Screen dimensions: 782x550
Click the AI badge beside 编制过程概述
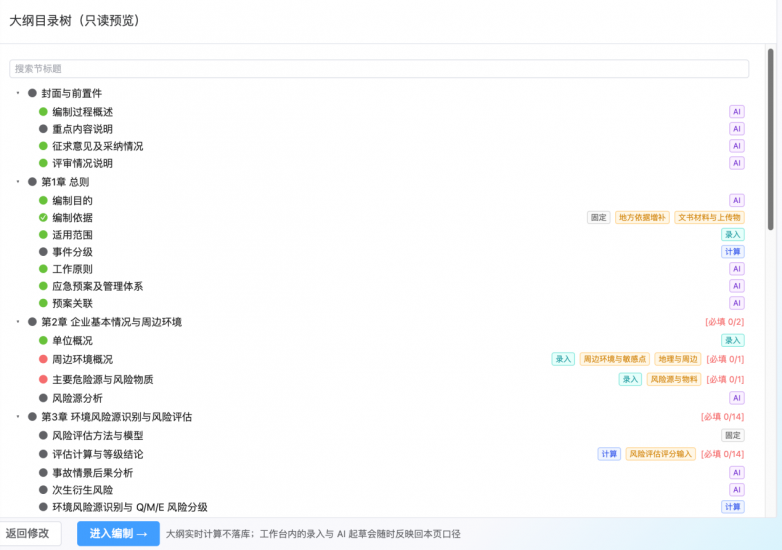[736, 112]
